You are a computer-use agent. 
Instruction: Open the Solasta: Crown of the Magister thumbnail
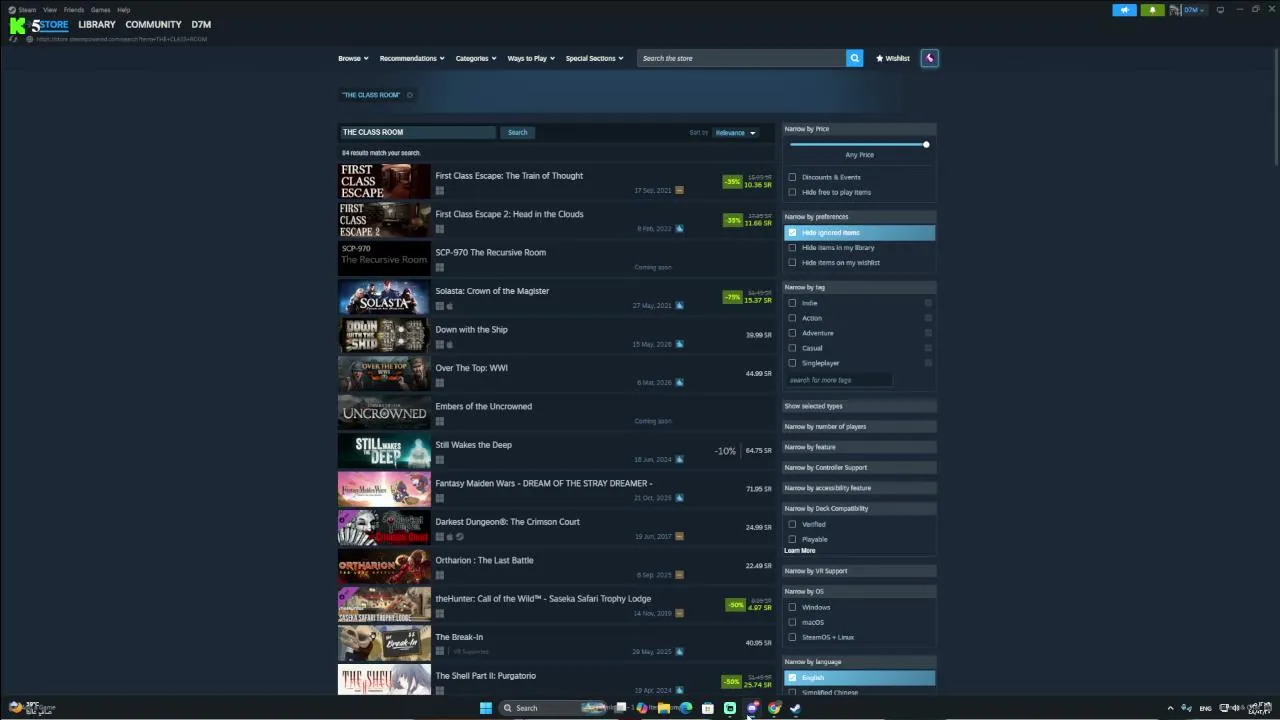coord(384,297)
